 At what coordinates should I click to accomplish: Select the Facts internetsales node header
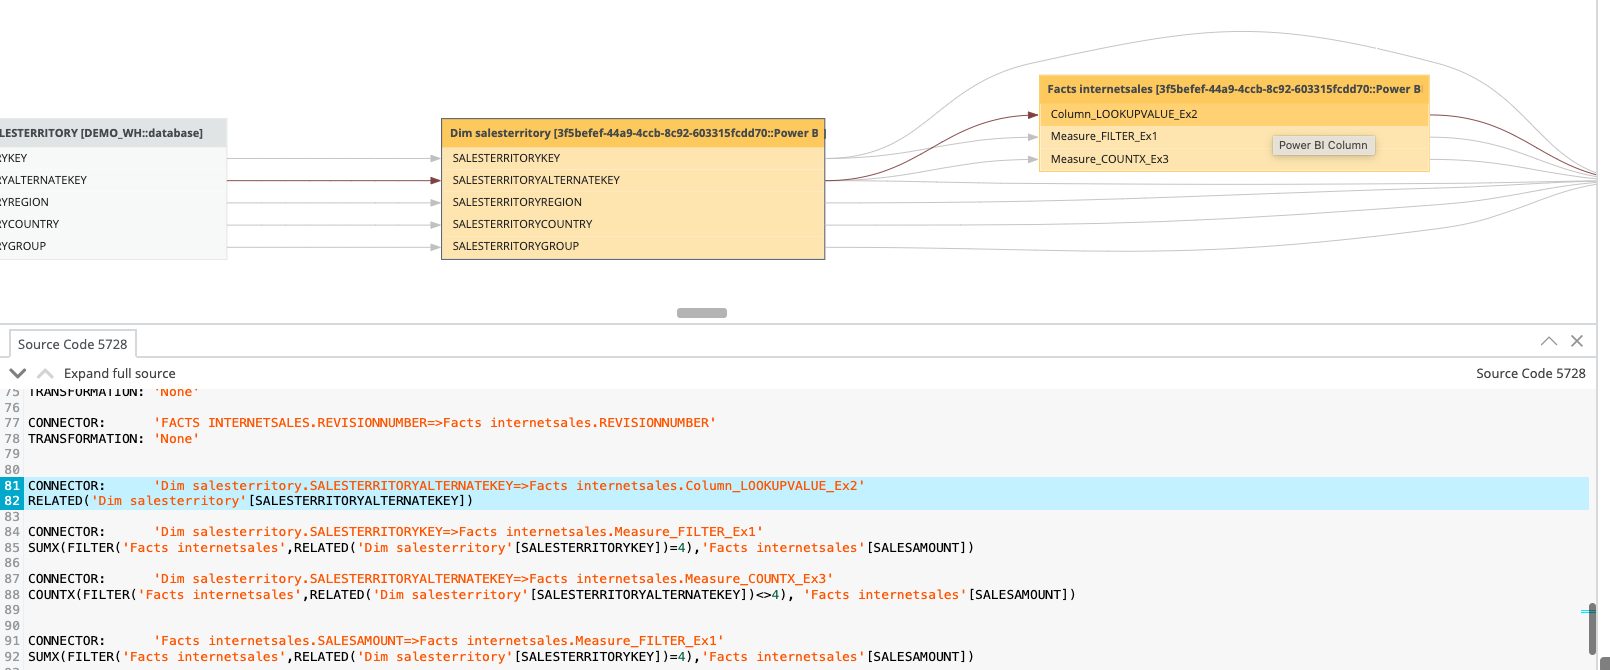1233,89
